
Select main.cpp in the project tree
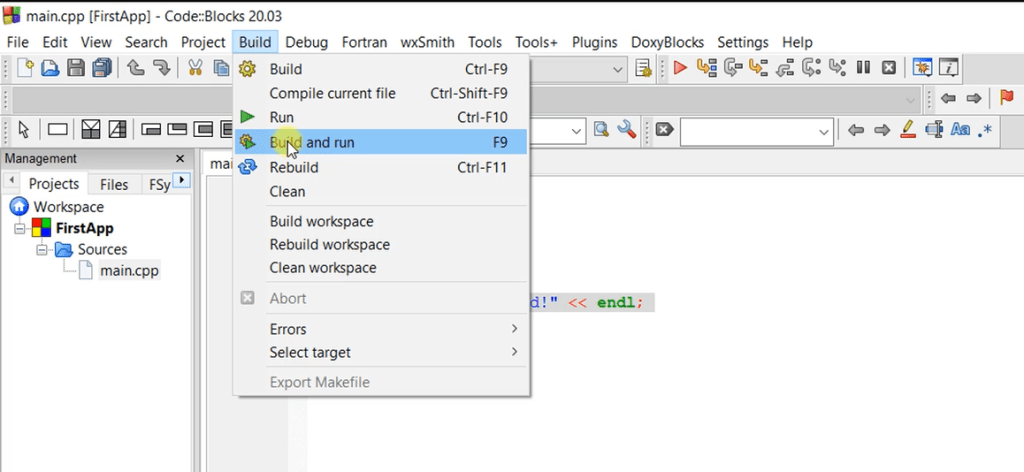129,270
